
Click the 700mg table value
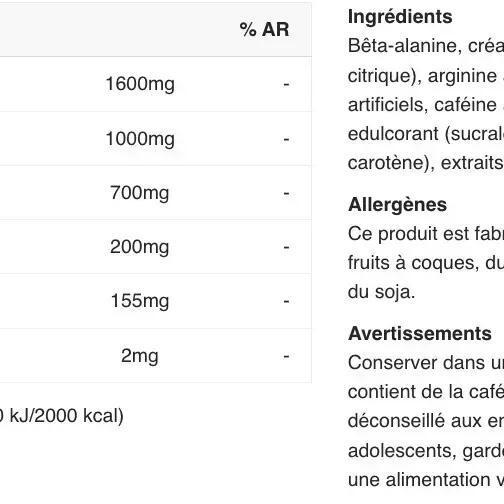[x=140, y=193]
